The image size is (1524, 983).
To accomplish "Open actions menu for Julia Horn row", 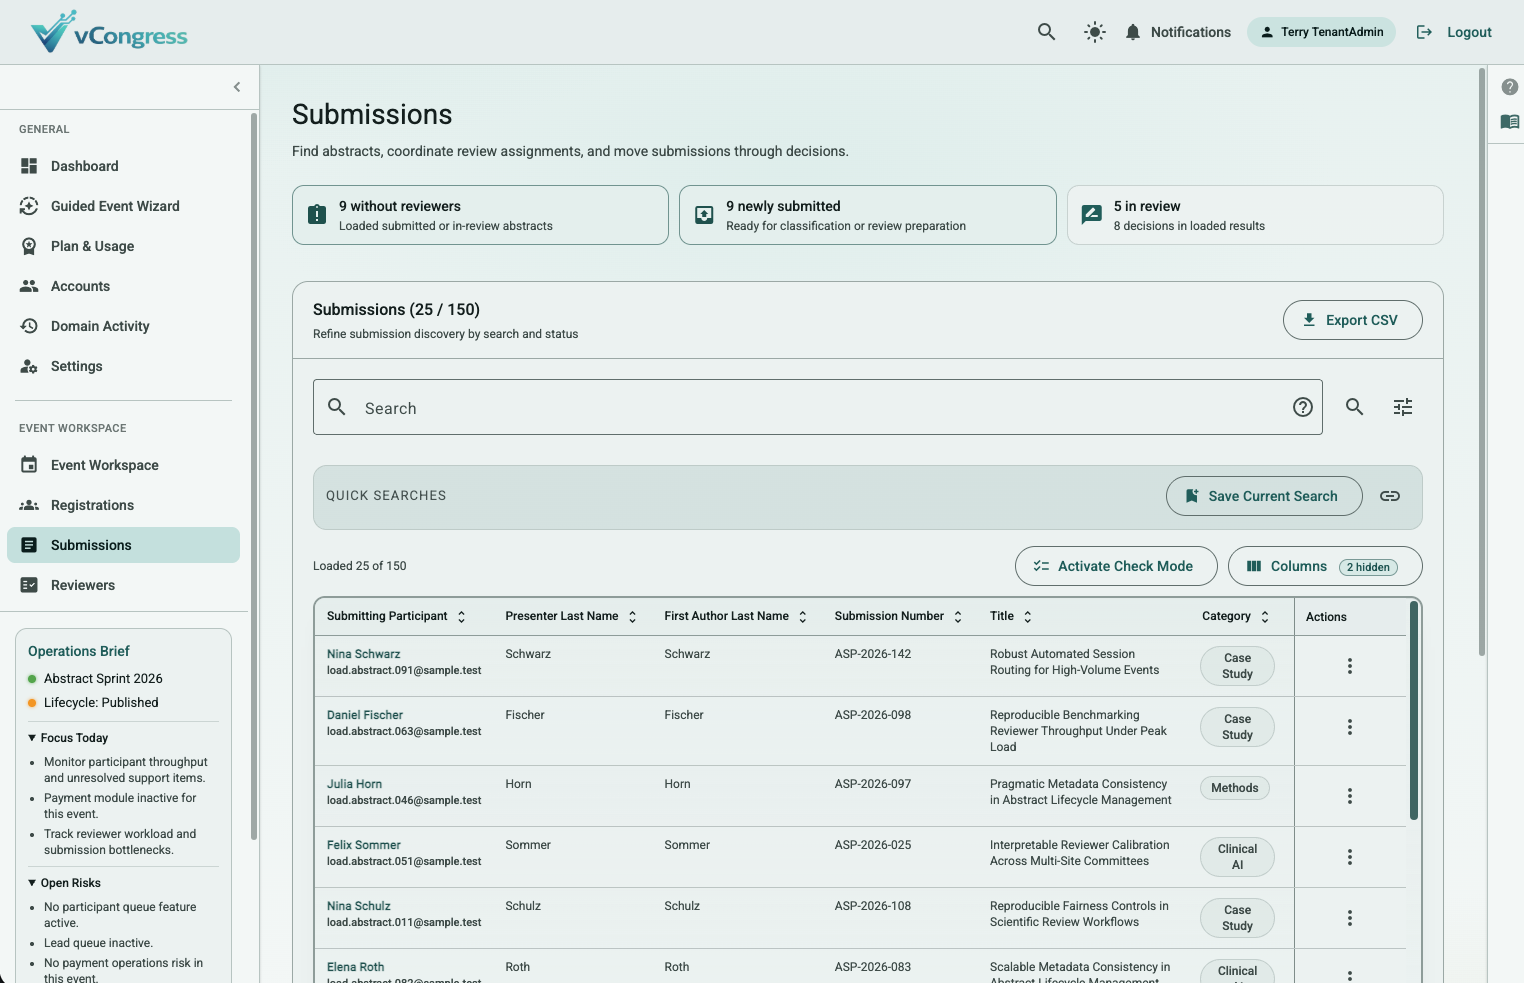I will click(1350, 796).
